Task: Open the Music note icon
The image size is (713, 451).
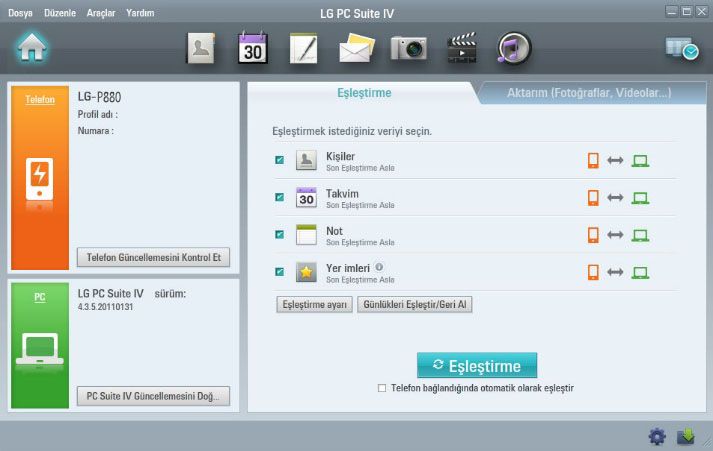Action: click(514, 48)
